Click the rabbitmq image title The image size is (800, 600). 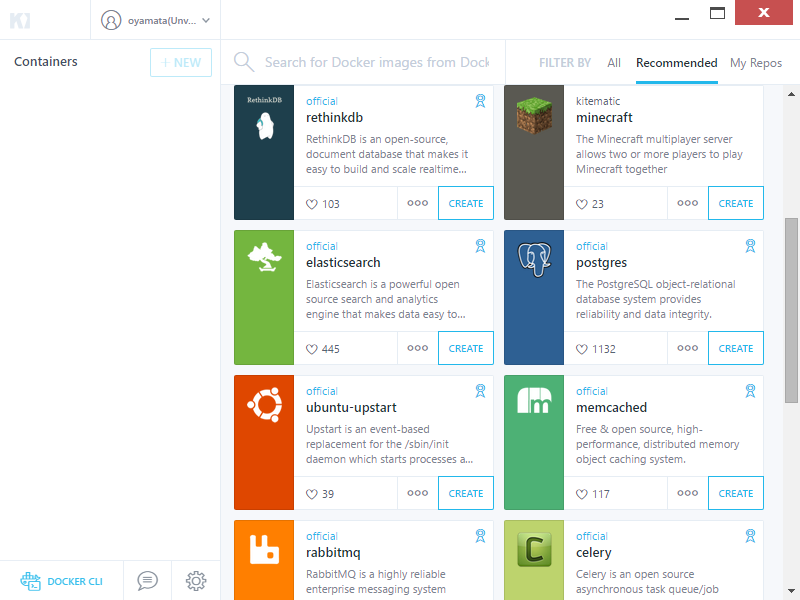(x=333, y=553)
